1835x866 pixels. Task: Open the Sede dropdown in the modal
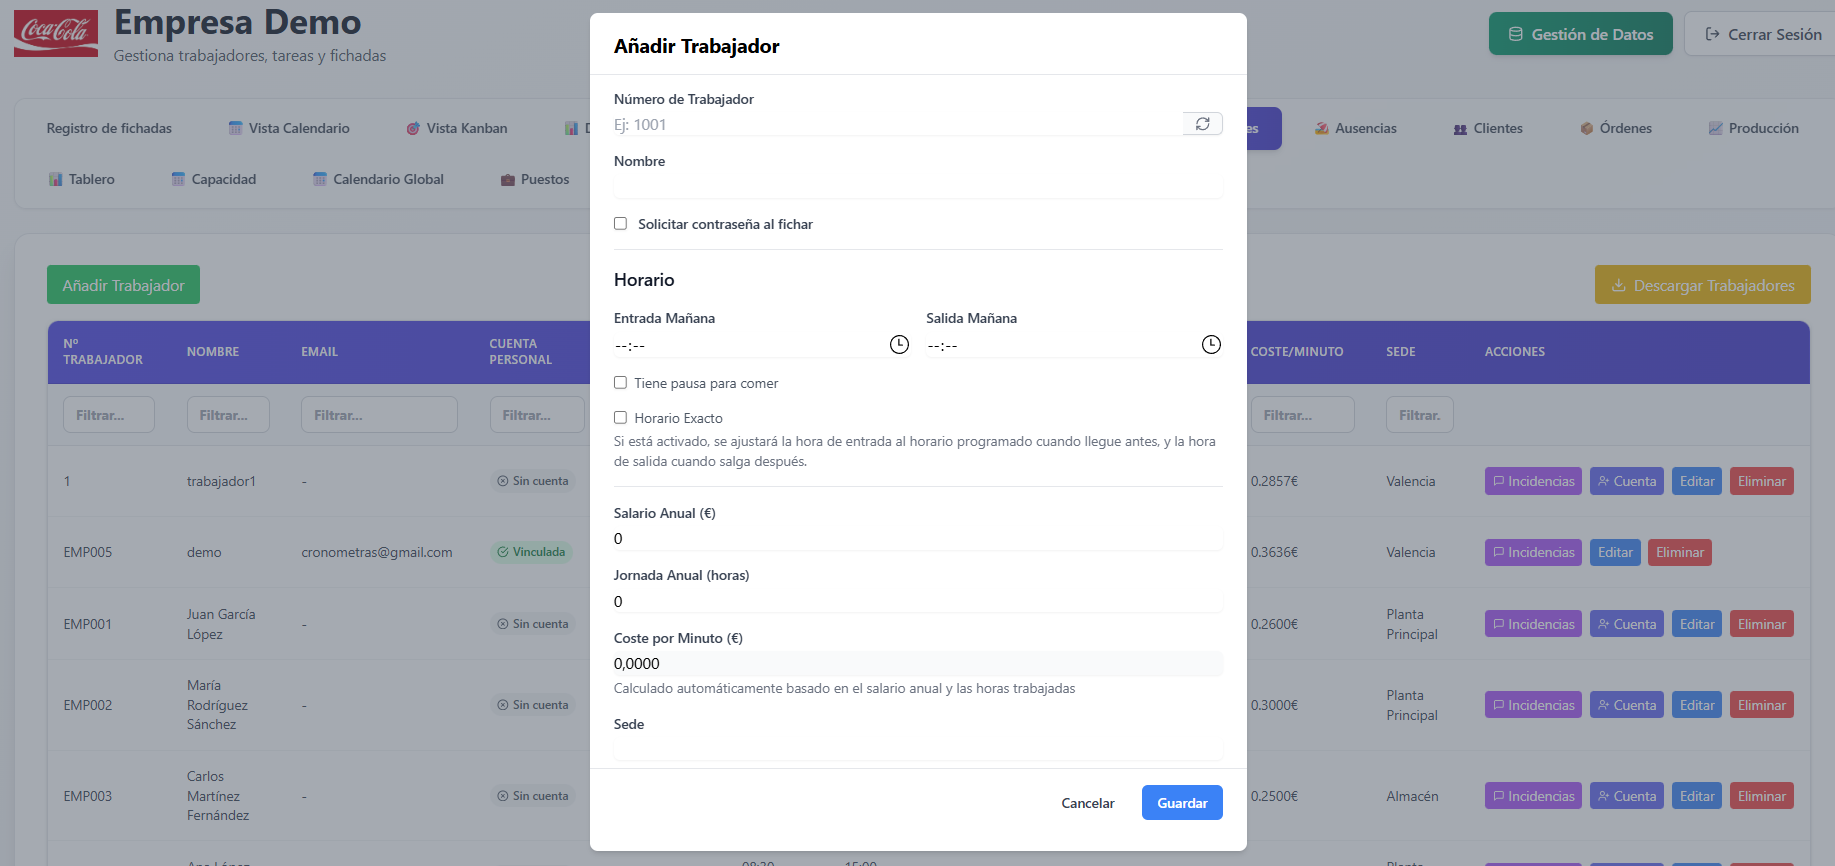916,752
